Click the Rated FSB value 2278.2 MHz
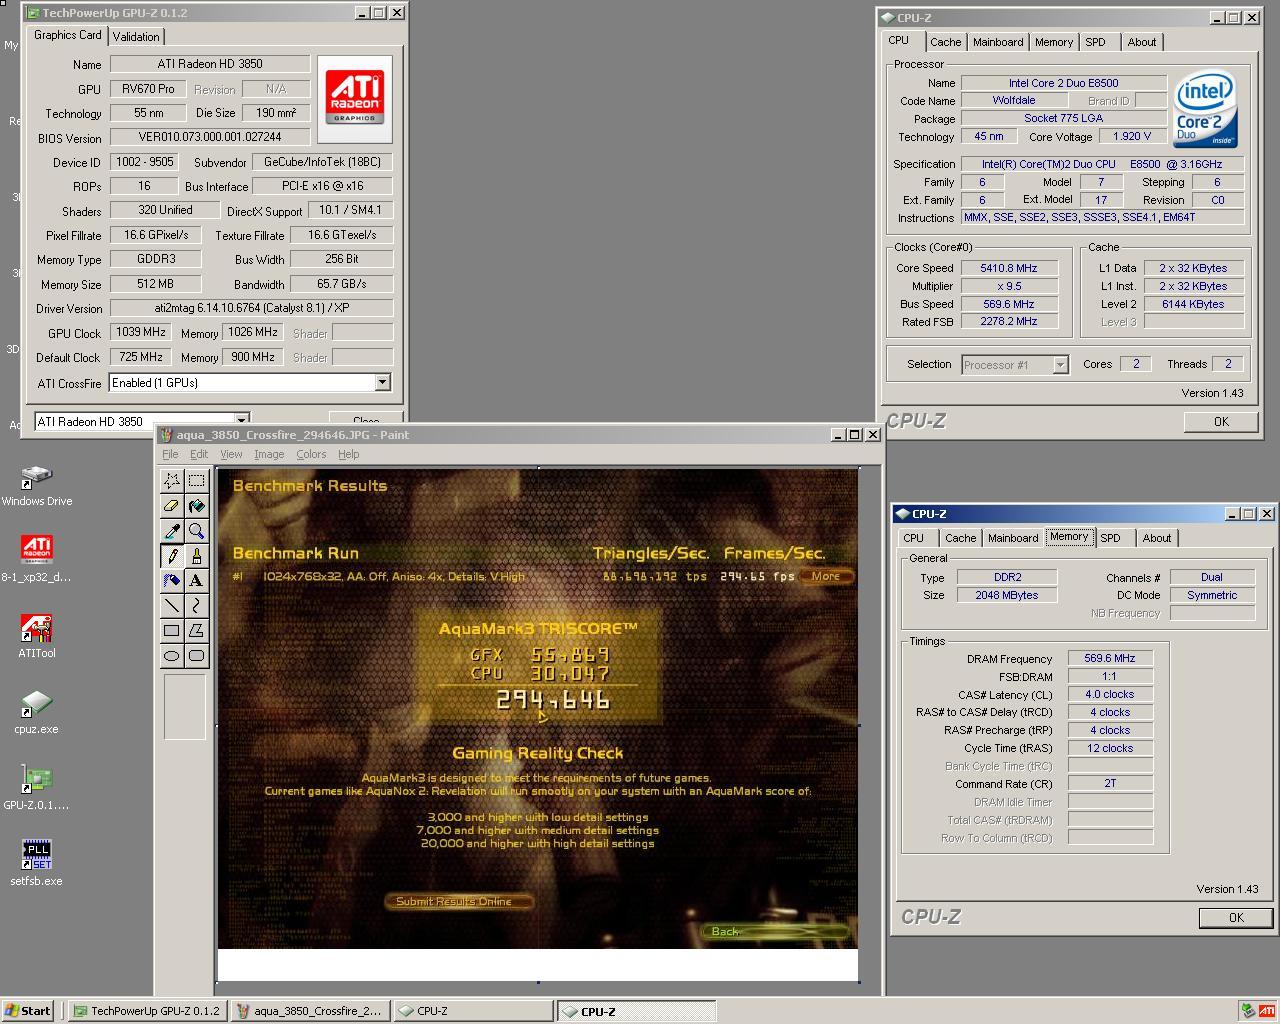 1009,322
